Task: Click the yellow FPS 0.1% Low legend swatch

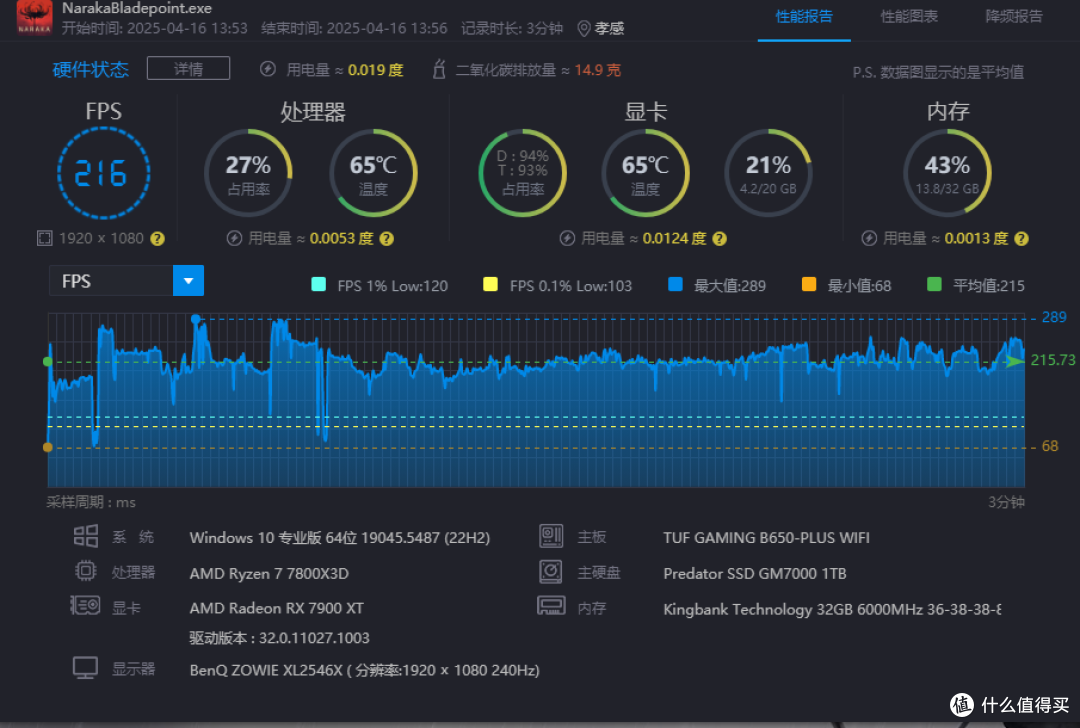Action: pyautogui.click(x=490, y=284)
